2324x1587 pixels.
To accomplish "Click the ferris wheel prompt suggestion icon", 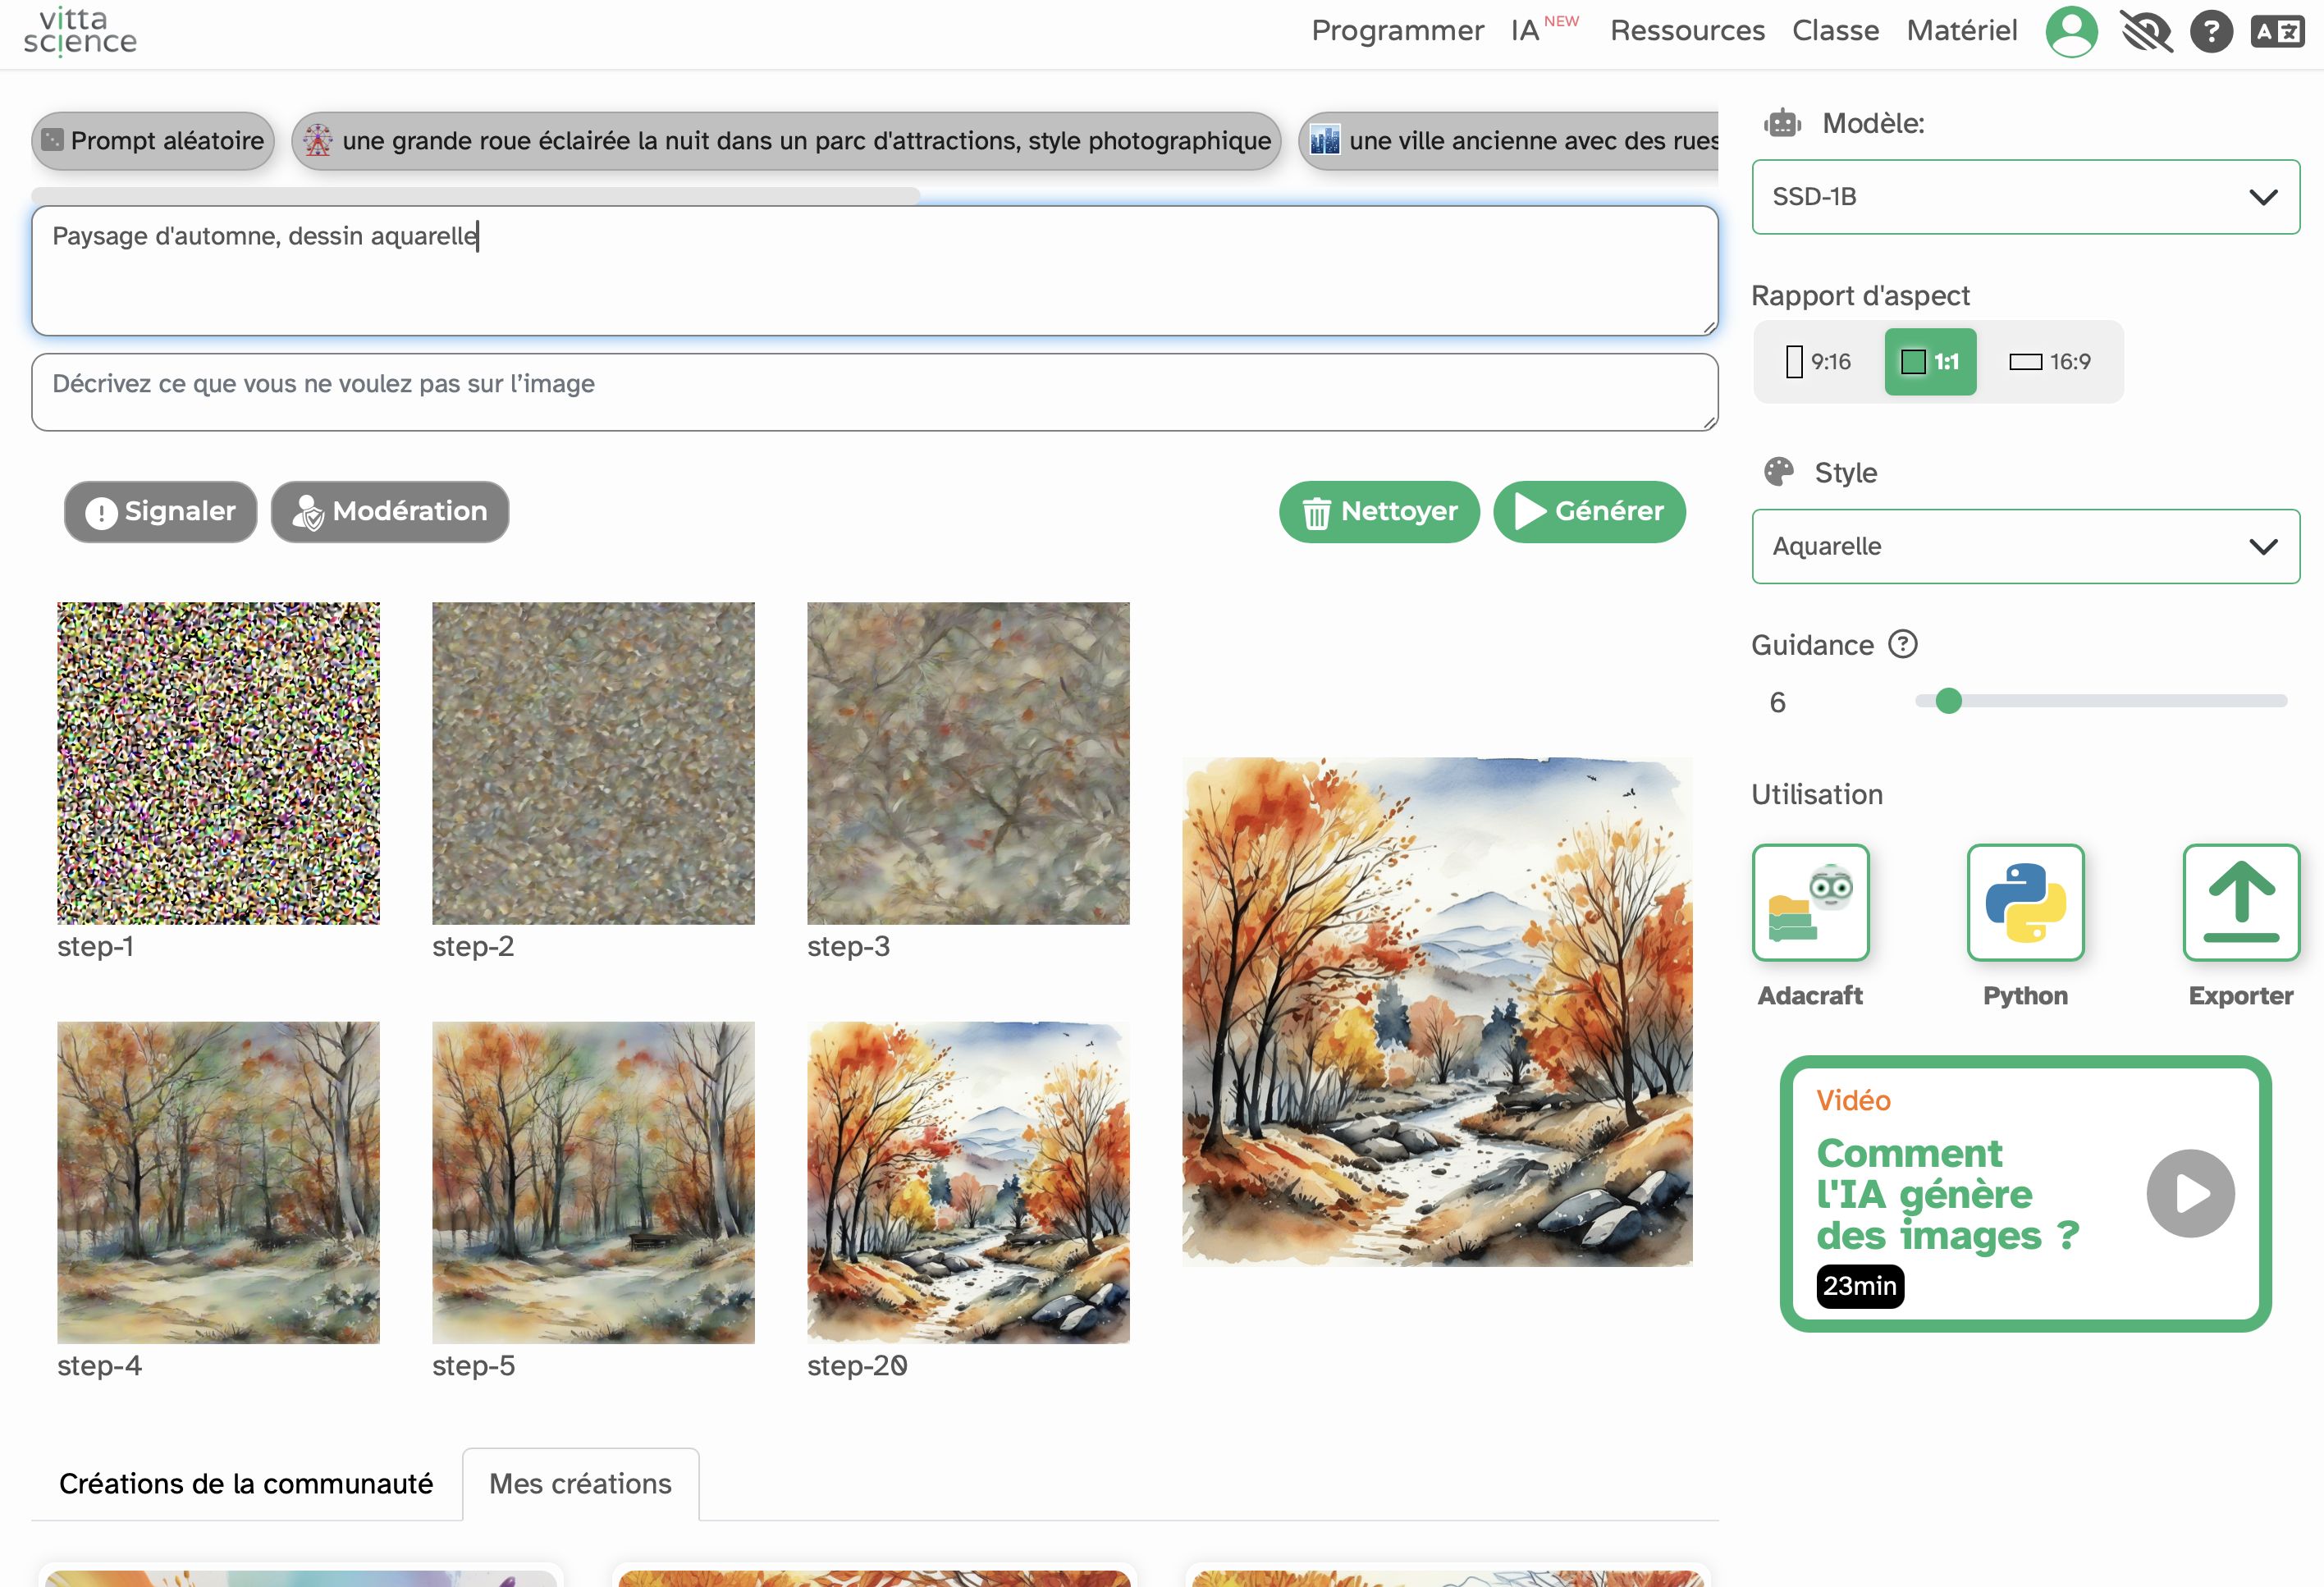I will click(318, 140).
